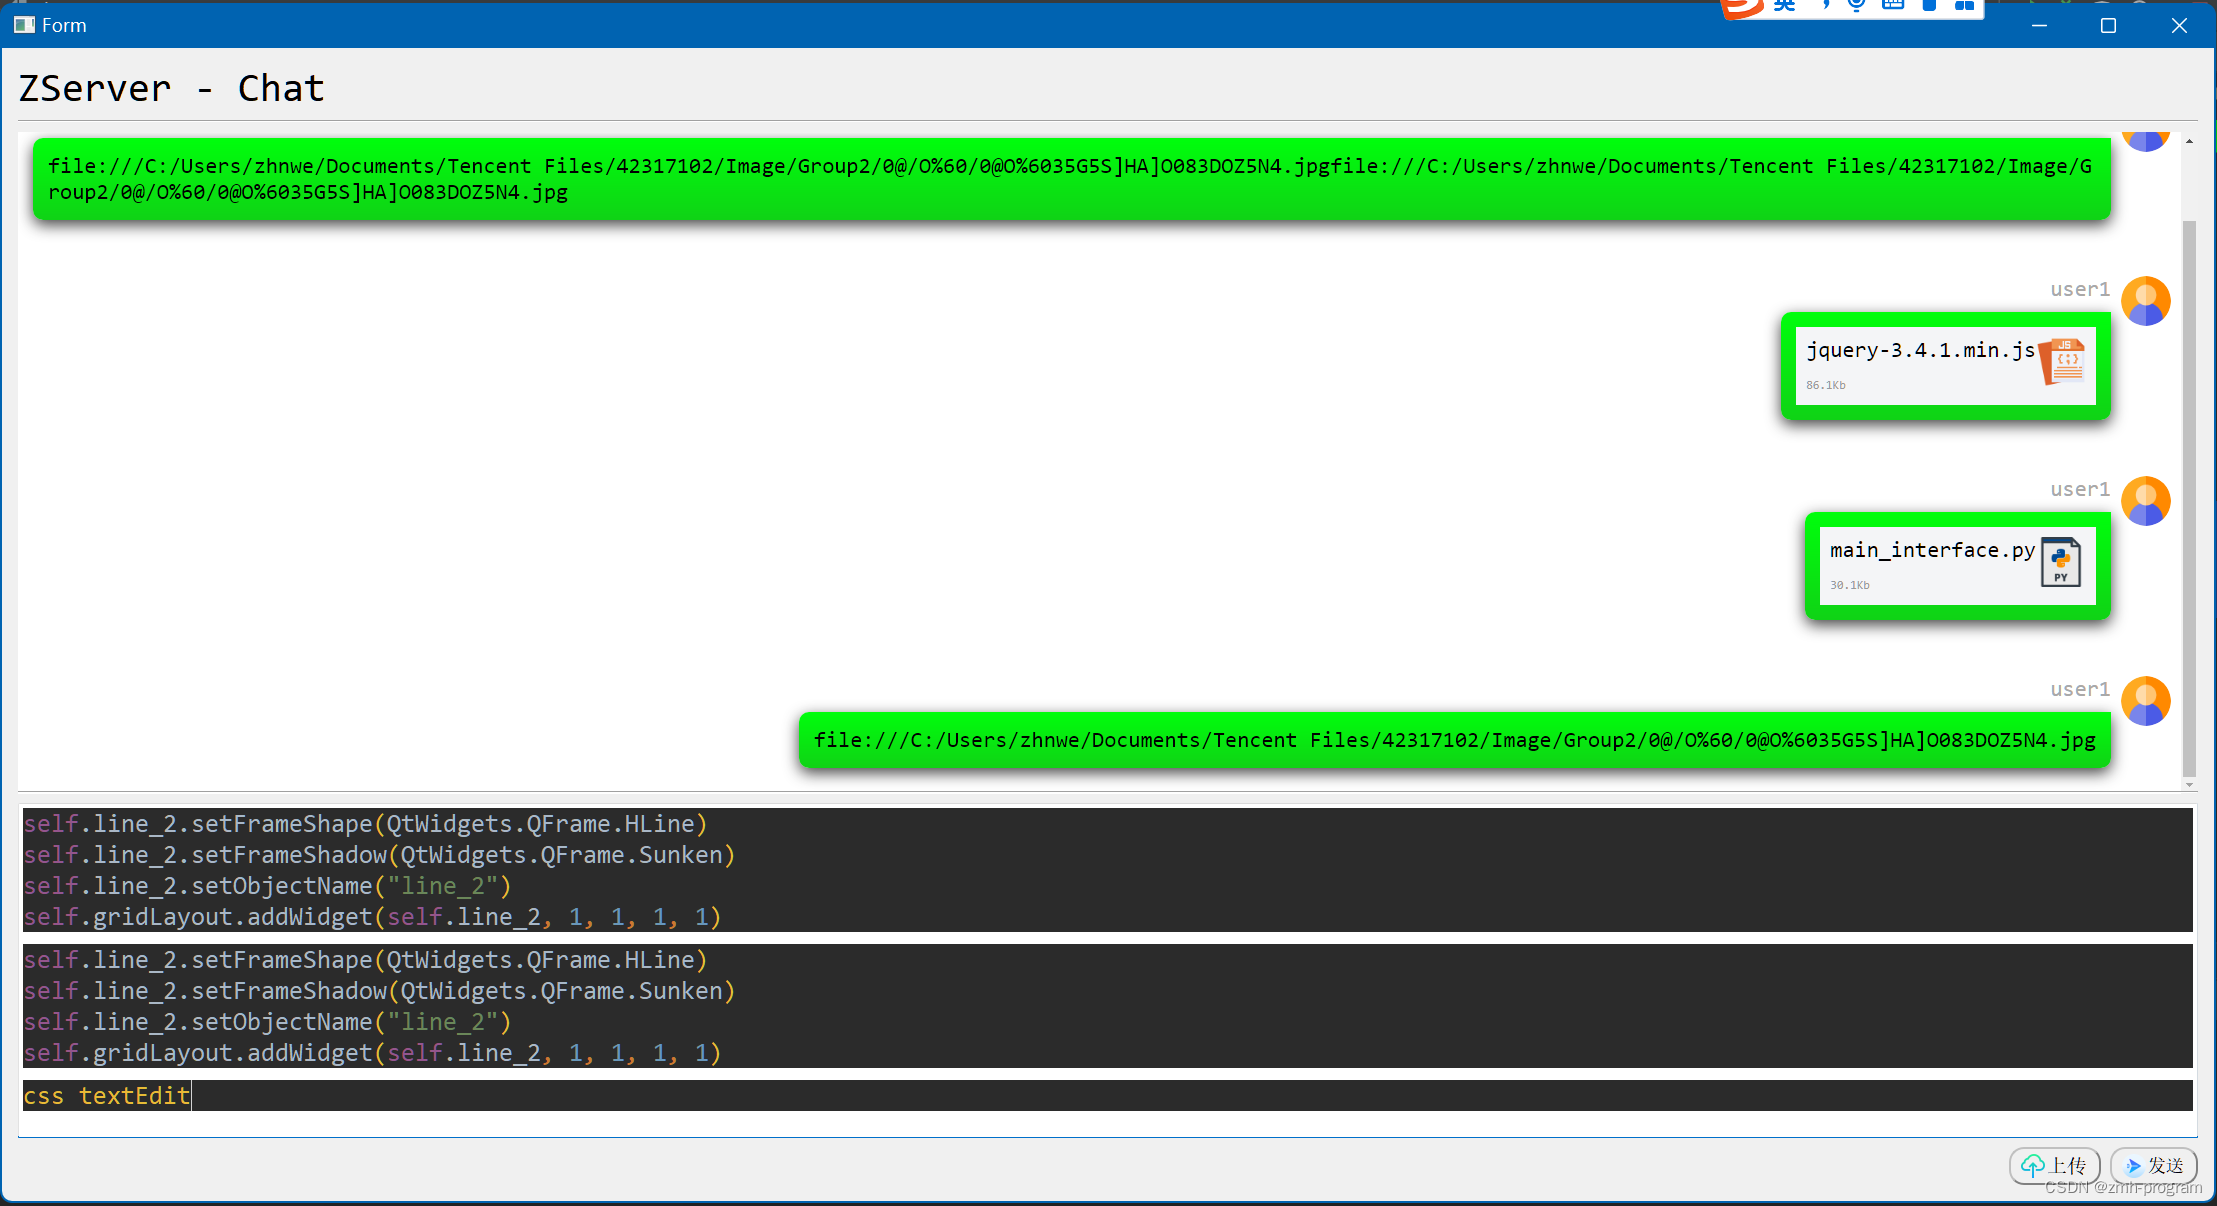This screenshot has width=2217, height=1206.
Task: Open user1 avatar beside the jquery file message
Action: pyautogui.click(x=2146, y=301)
